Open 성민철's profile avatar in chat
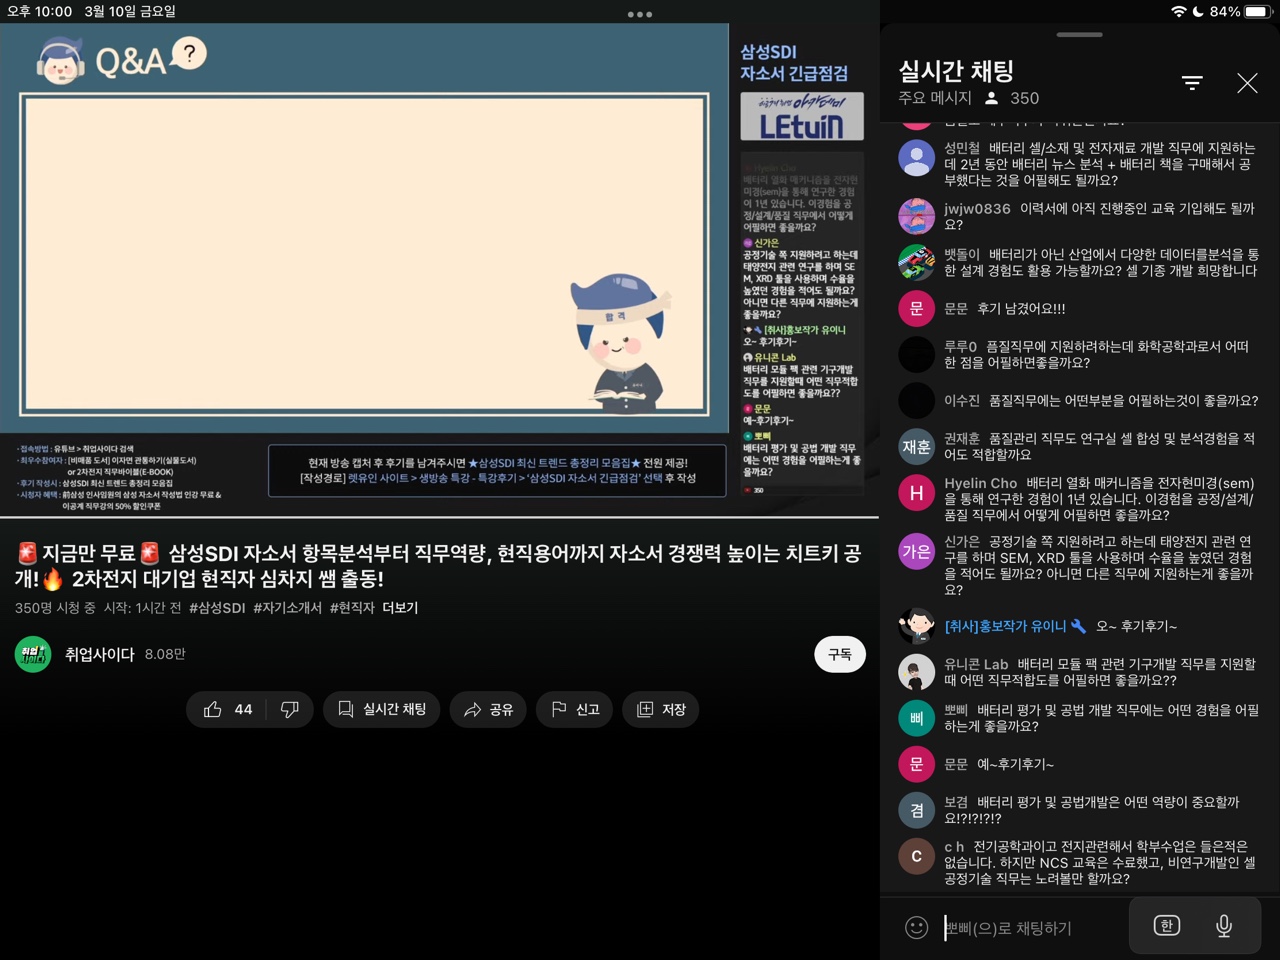1280x960 pixels. (x=916, y=158)
